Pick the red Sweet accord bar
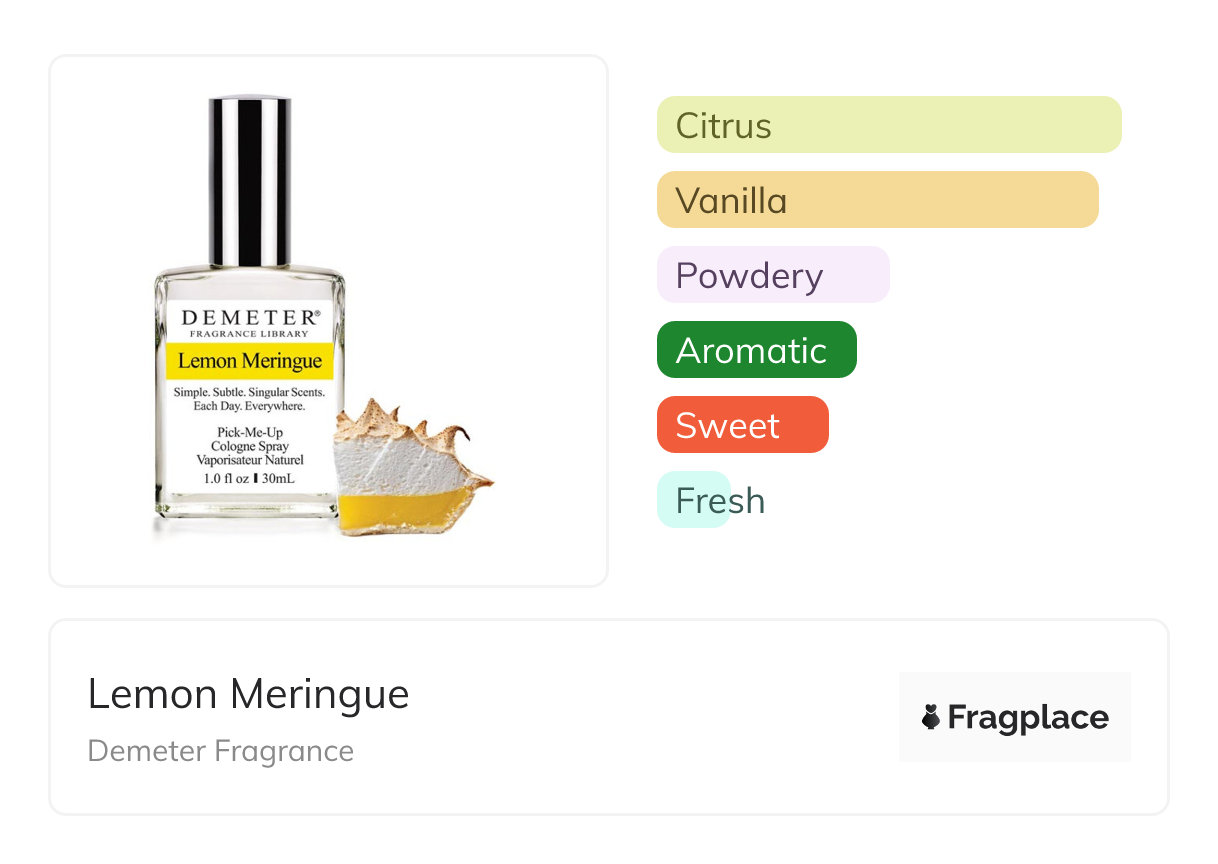 coord(743,425)
